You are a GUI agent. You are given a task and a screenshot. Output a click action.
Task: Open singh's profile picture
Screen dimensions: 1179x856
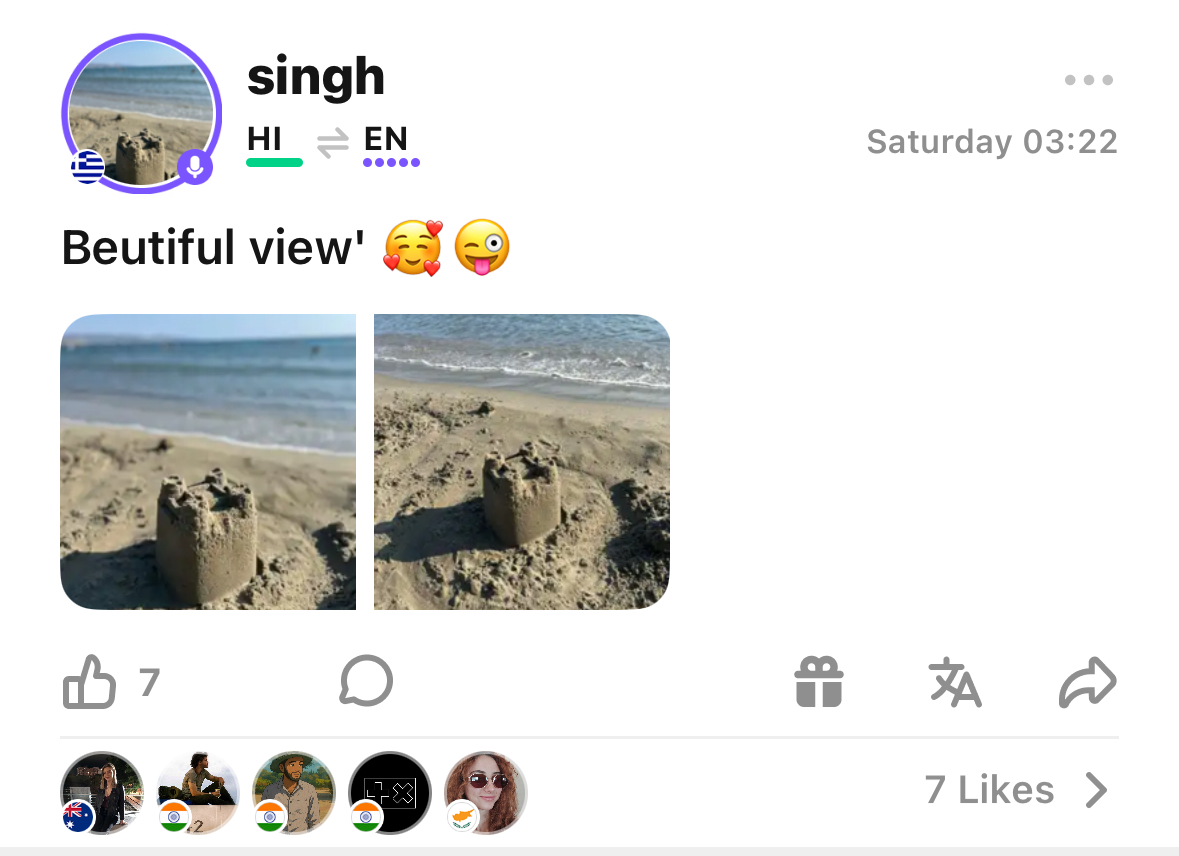(141, 114)
